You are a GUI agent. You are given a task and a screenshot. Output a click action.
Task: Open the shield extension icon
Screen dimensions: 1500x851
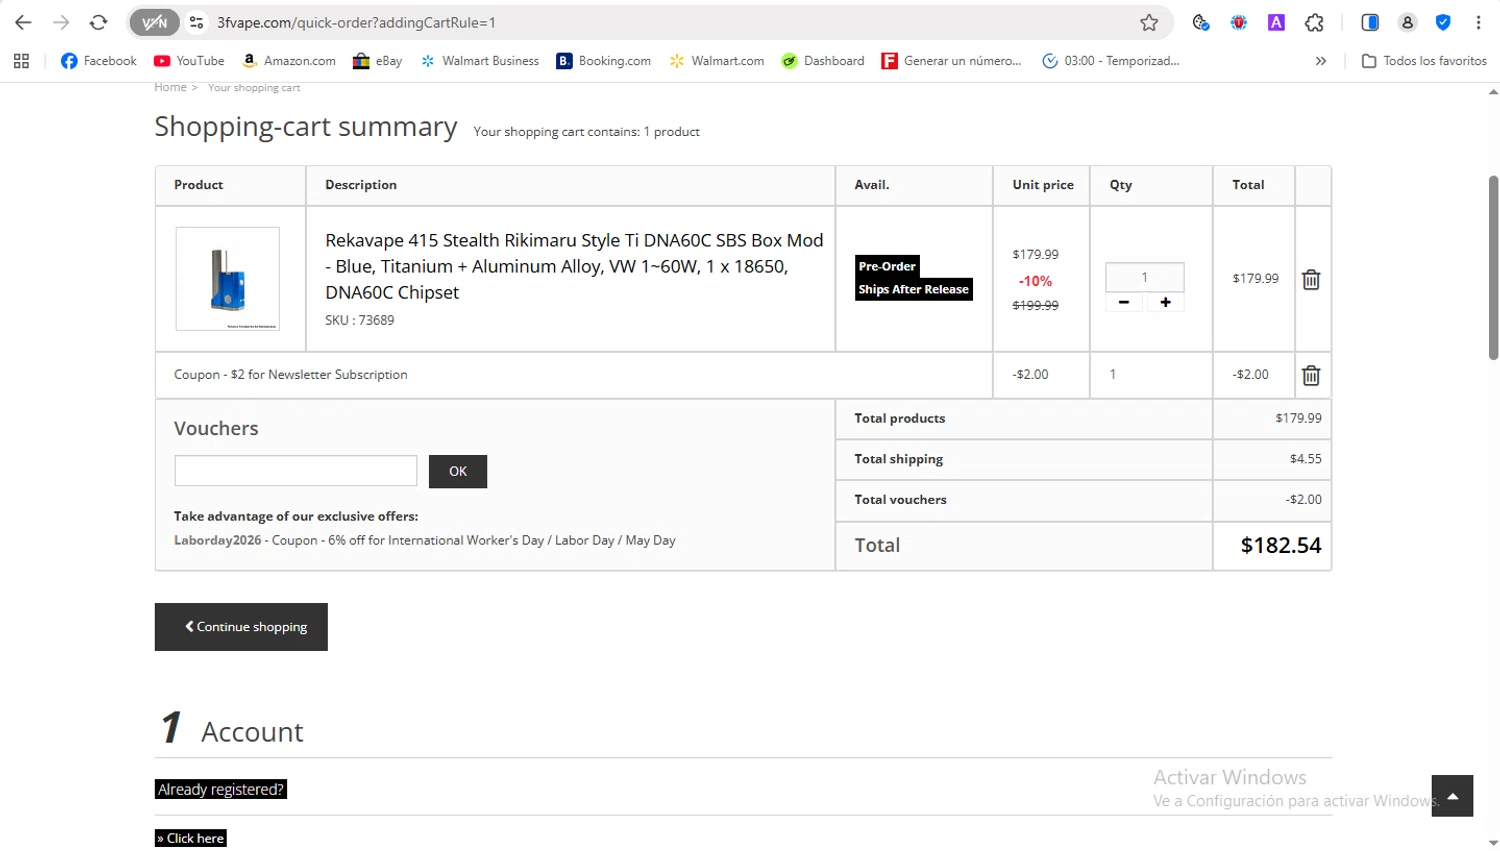coord(1443,22)
